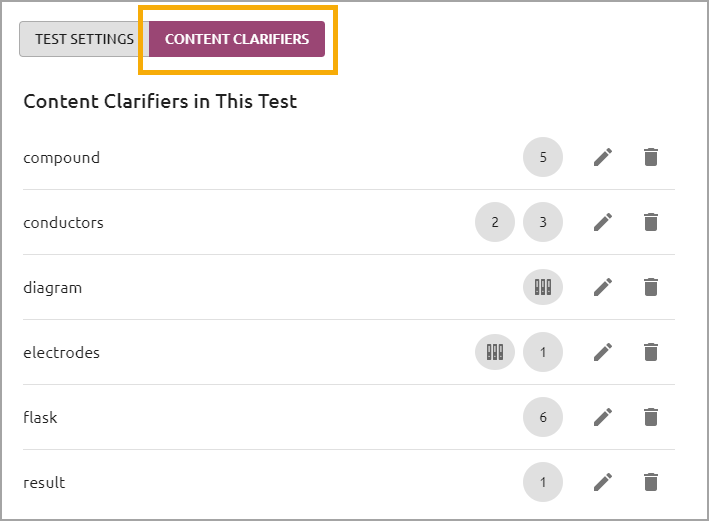Image resolution: width=709 pixels, height=521 pixels.
Task: Edit the flask clarifier
Action: point(603,417)
